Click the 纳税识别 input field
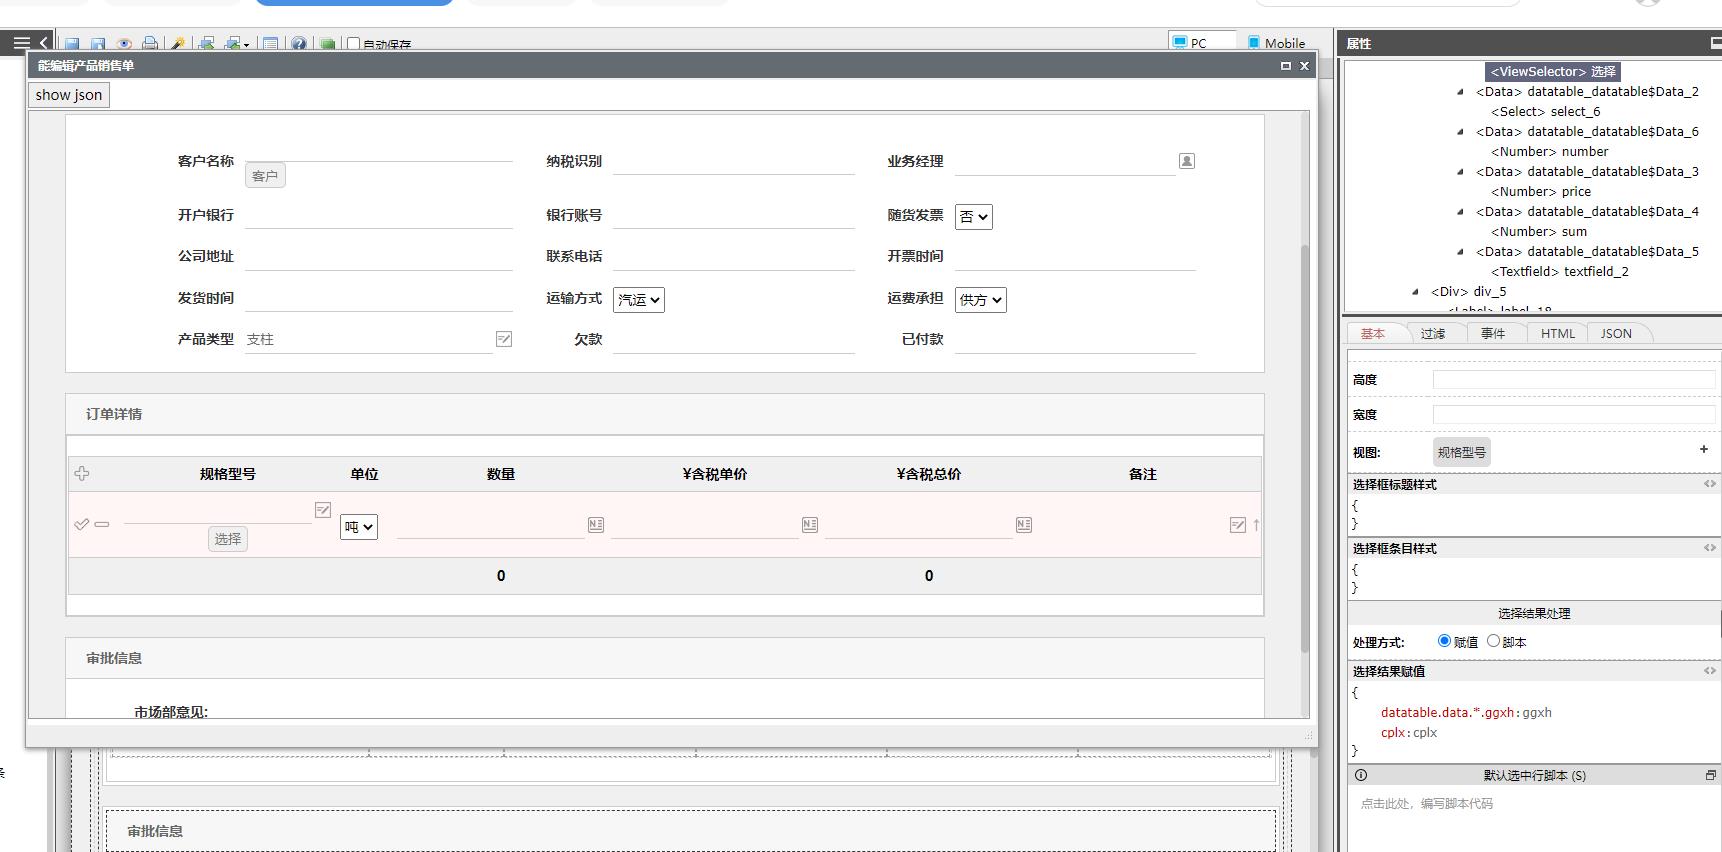This screenshot has width=1722, height=852. point(734,162)
